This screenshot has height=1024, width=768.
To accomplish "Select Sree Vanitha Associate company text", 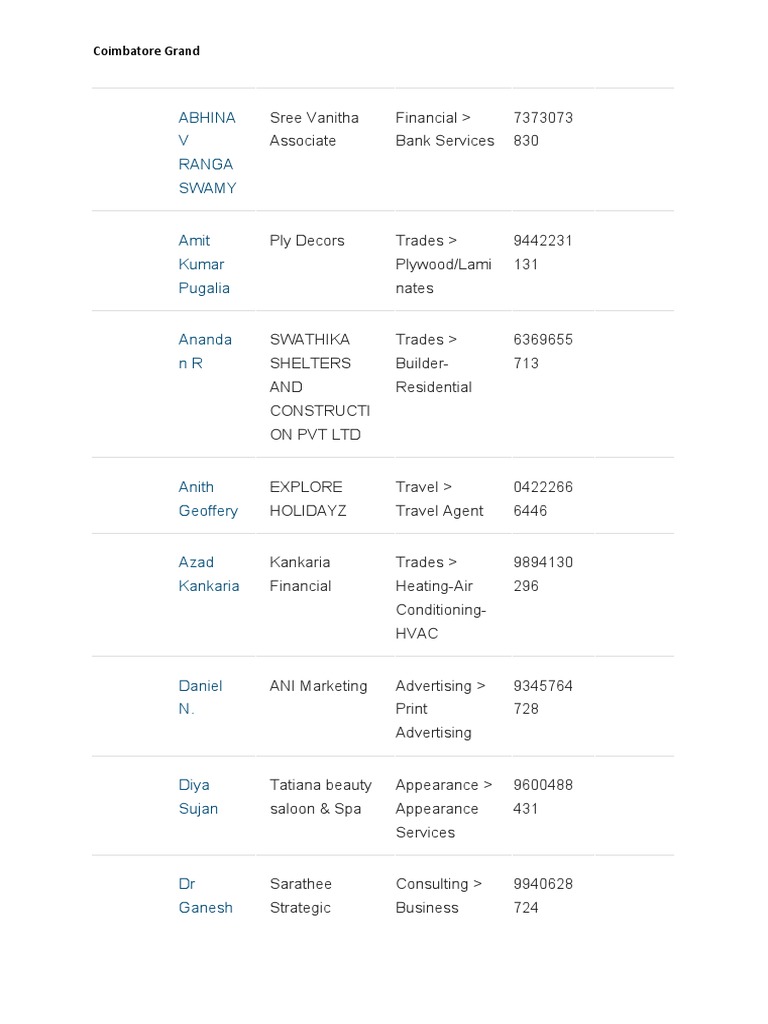I will click(x=314, y=129).
